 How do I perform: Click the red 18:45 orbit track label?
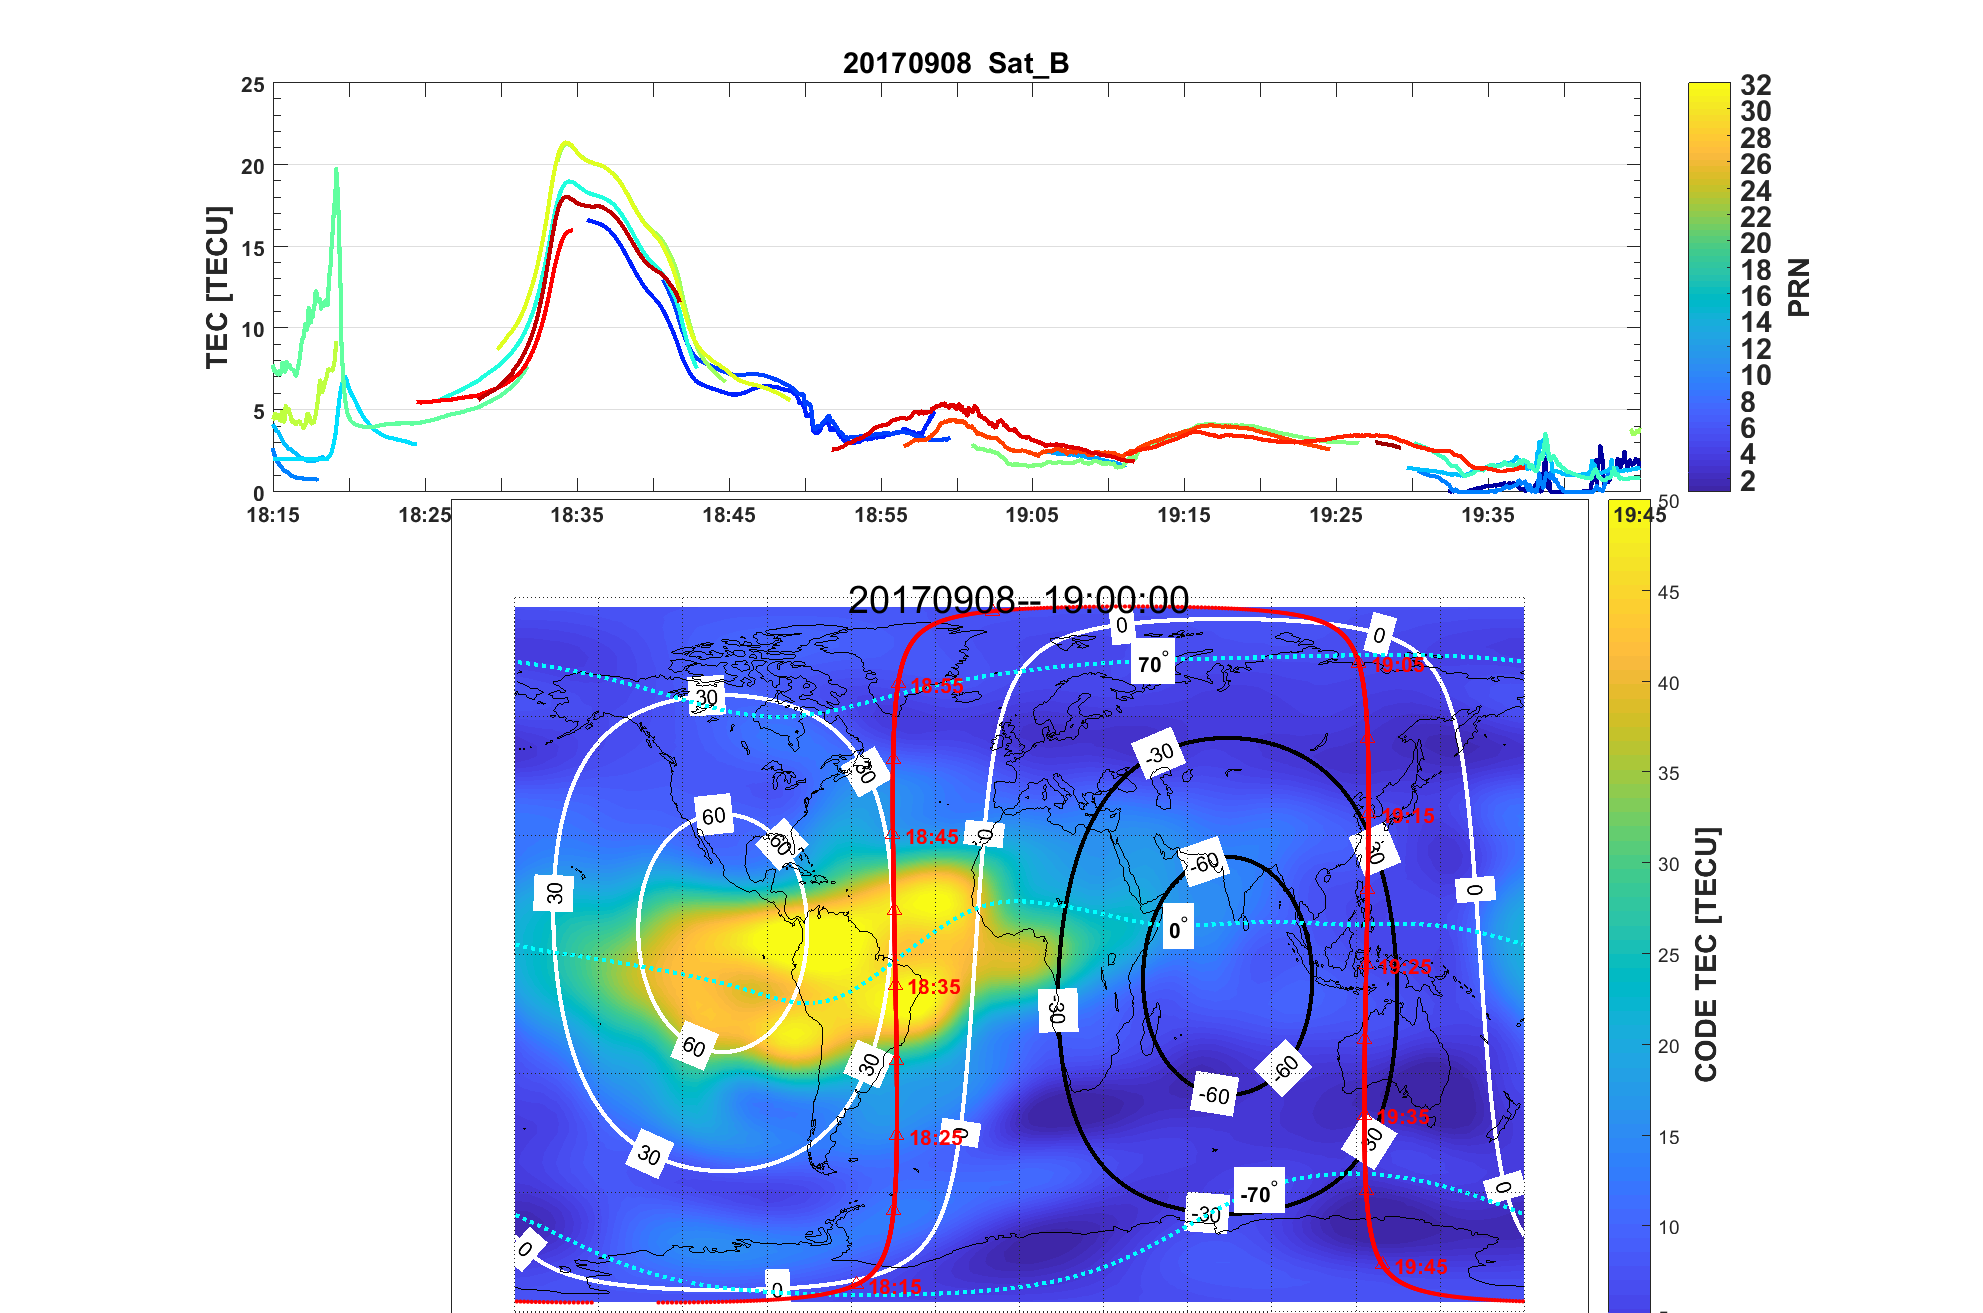coord(931,837)
